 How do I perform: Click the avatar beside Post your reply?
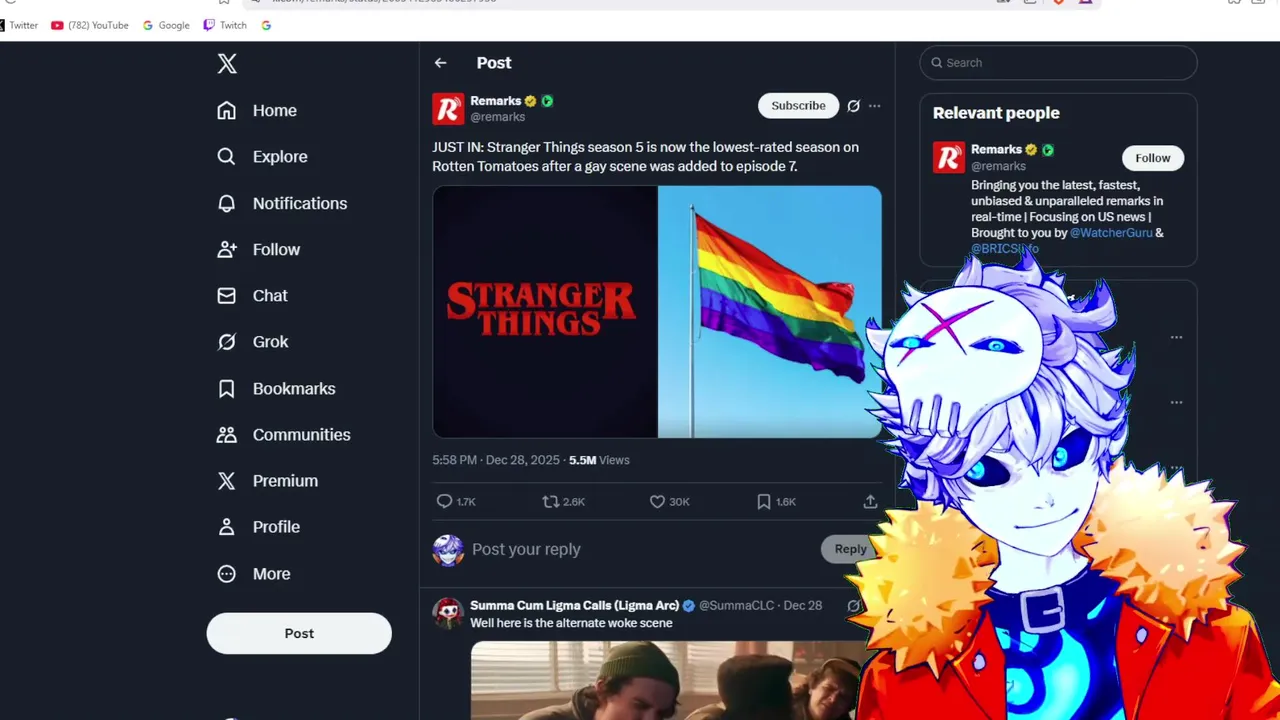(x=448, y=550)
